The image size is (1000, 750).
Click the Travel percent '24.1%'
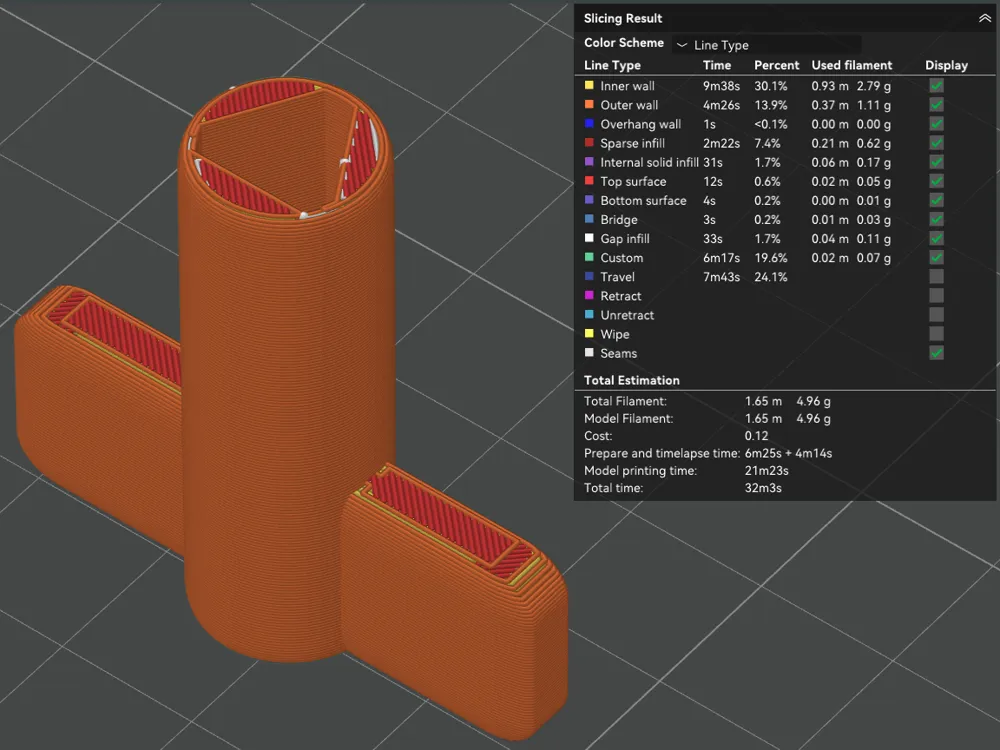770,277
